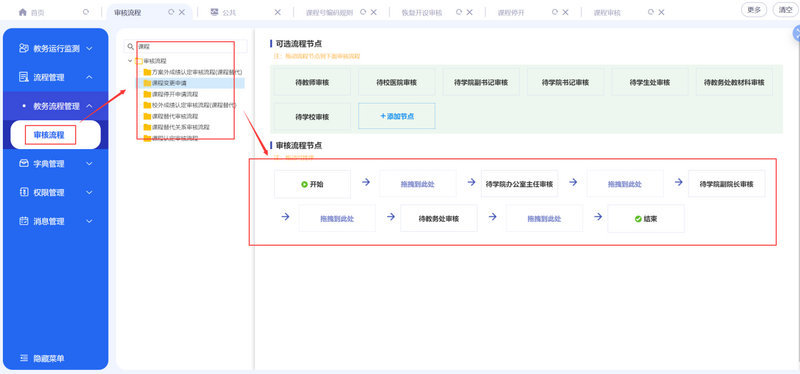Open the 课程号编码规则 tab
This screenshot has width=800, height=374.
(x=329, y=12)
